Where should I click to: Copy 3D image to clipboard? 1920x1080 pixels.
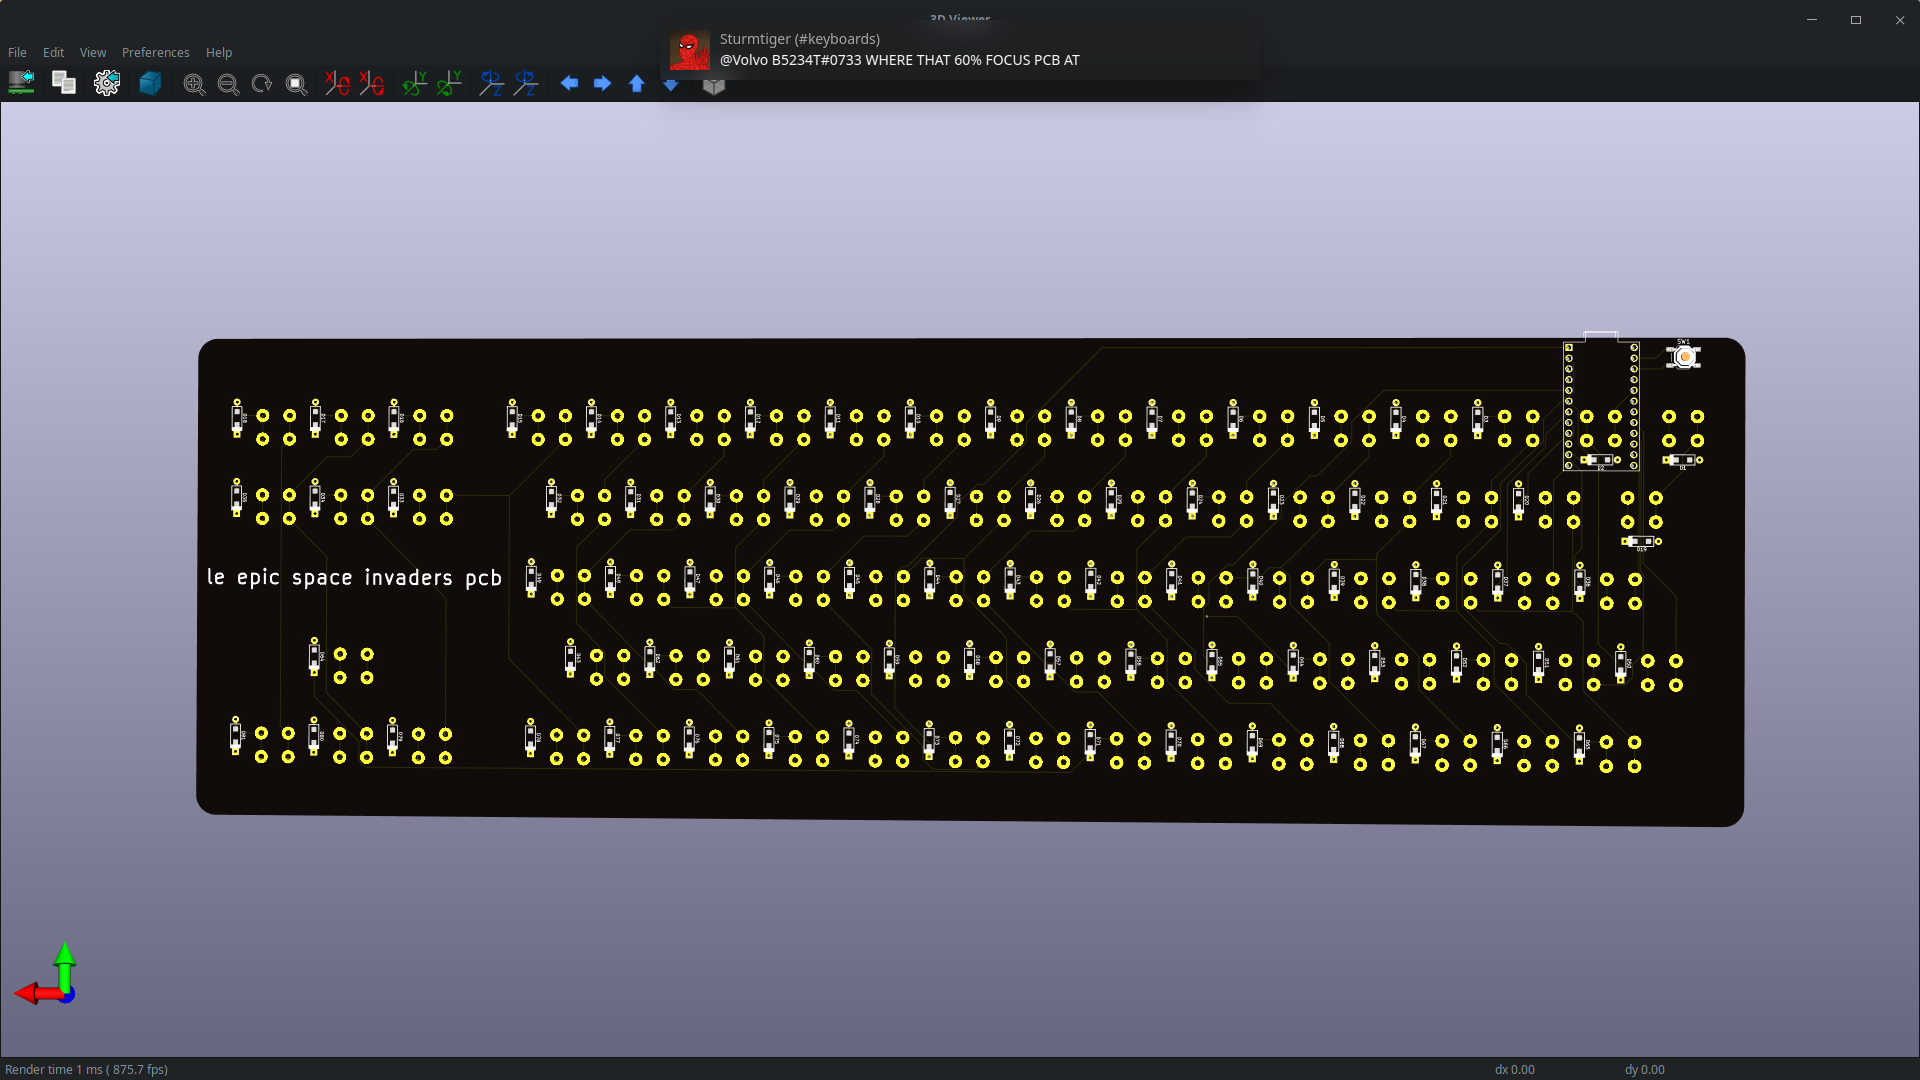[63, 83]
